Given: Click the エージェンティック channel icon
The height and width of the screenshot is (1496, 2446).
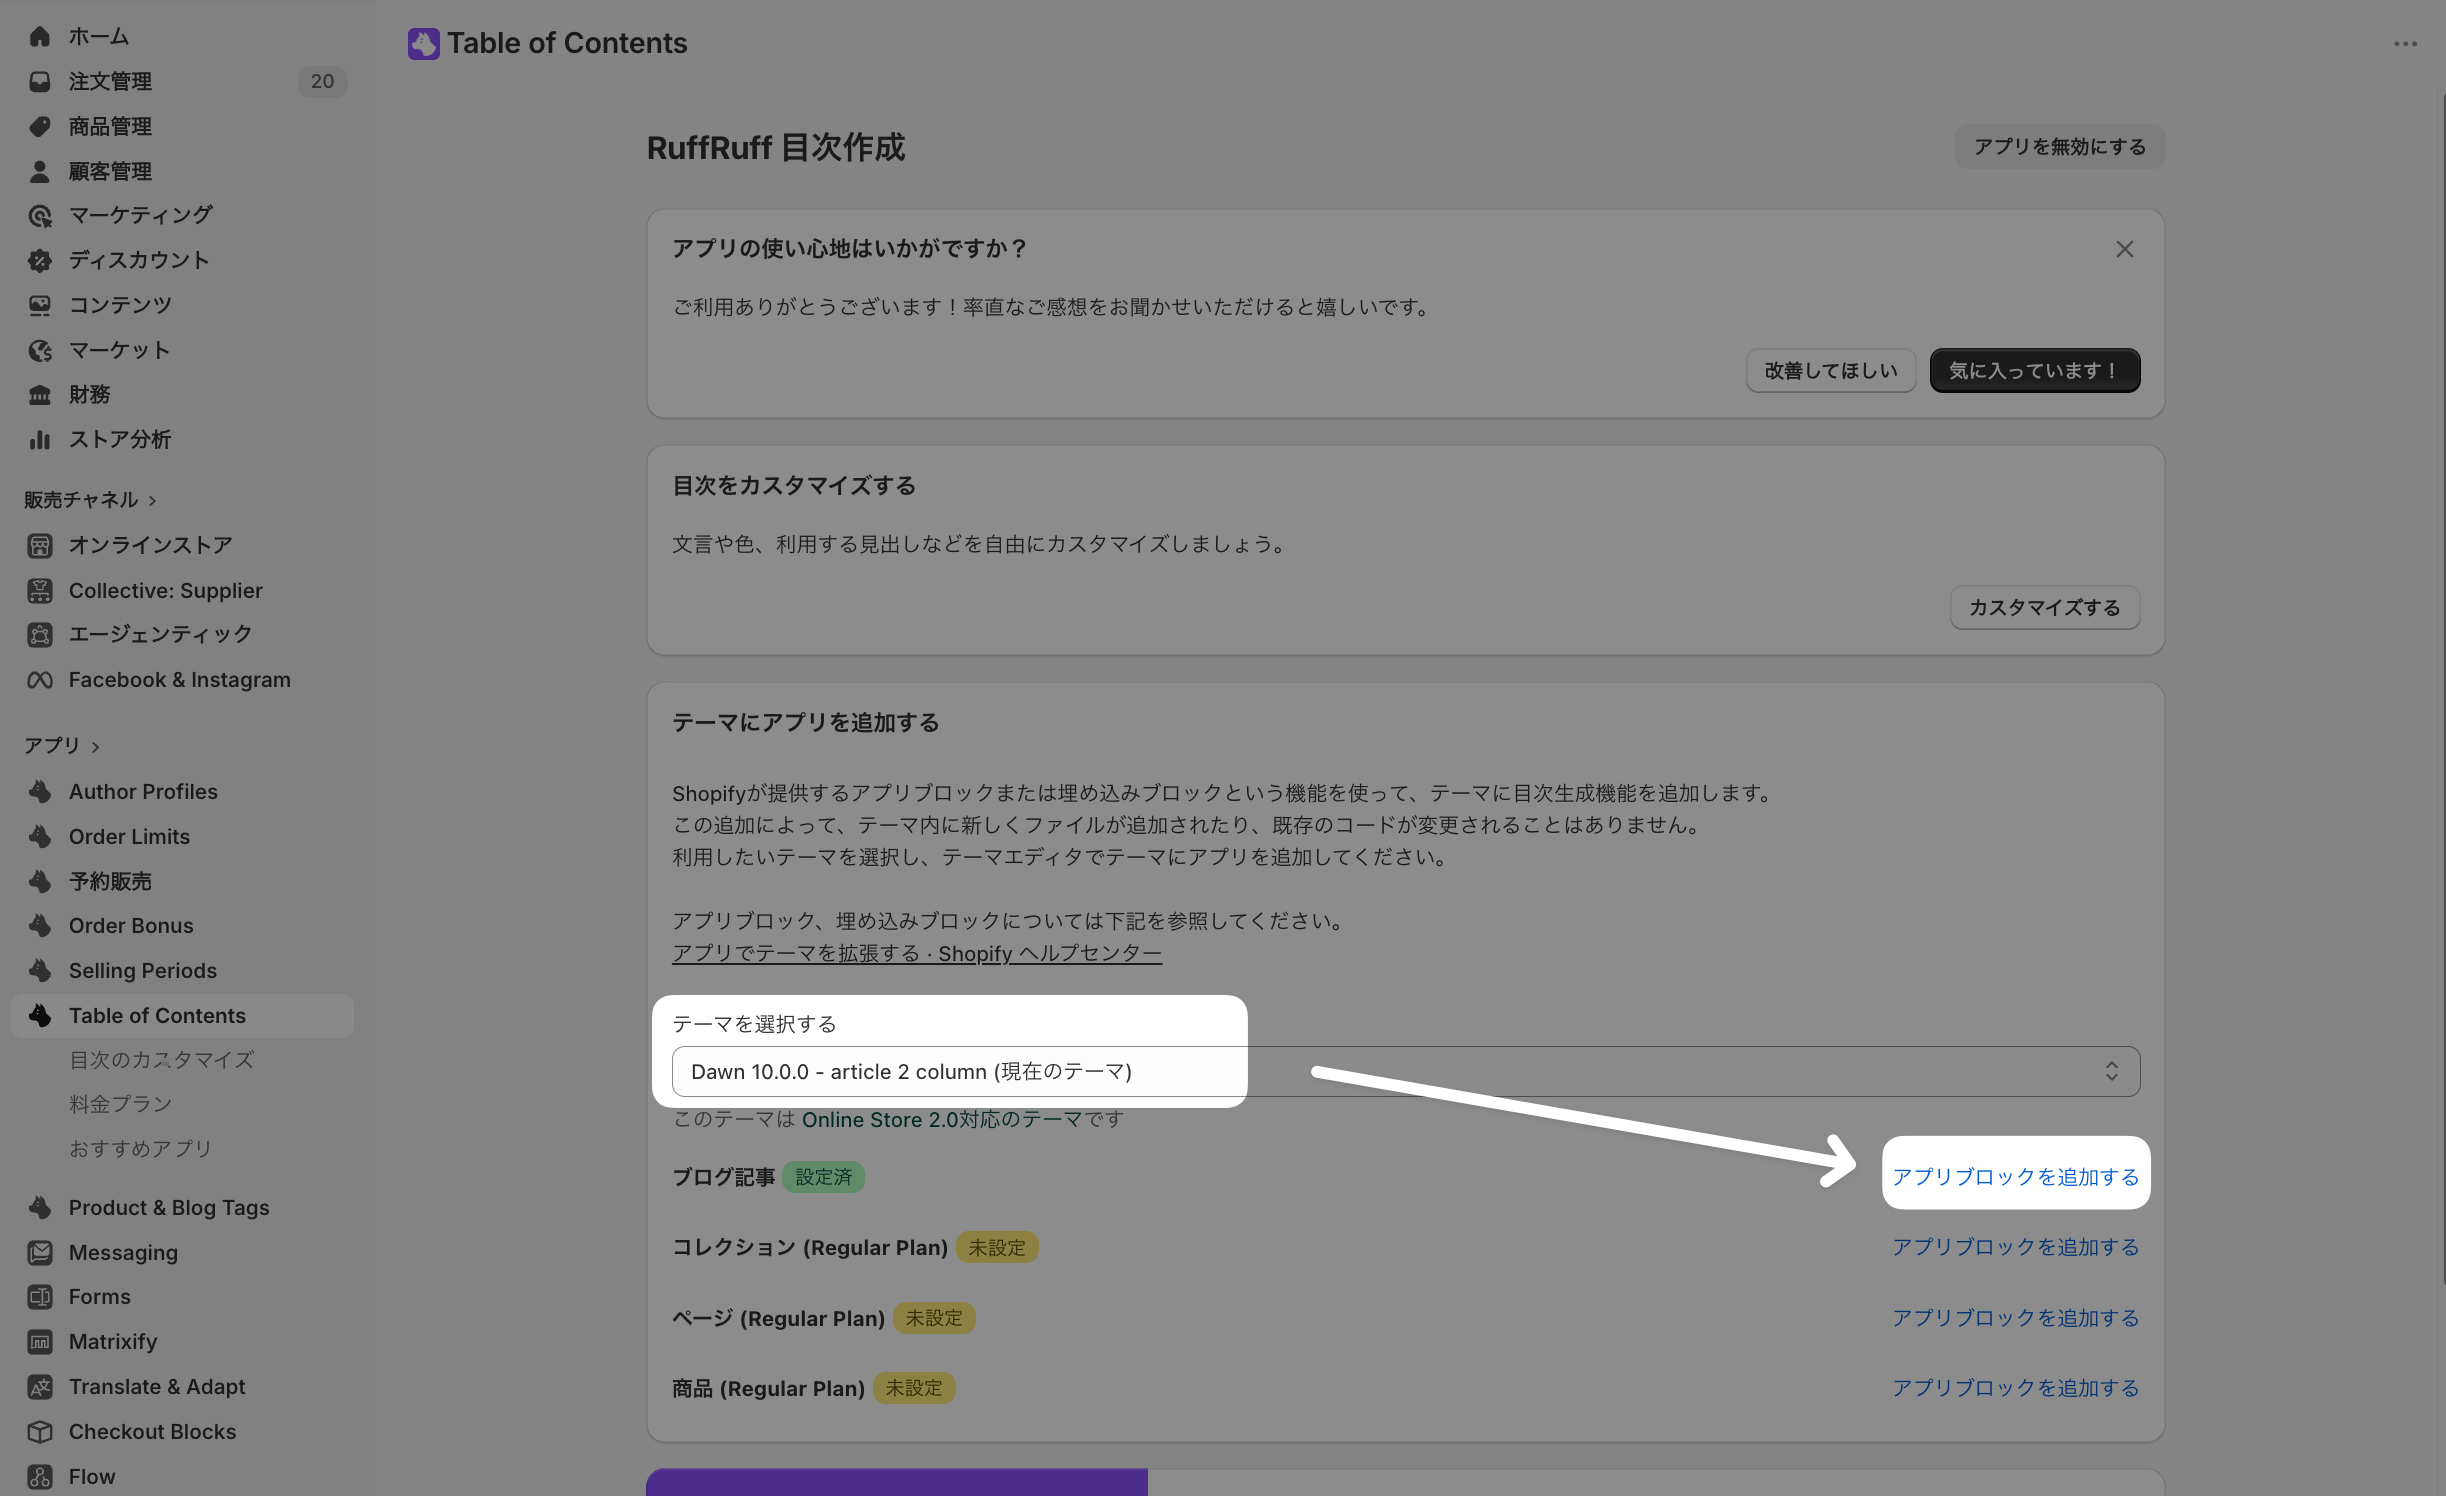Looking at the screenshot, I should 40,635.
